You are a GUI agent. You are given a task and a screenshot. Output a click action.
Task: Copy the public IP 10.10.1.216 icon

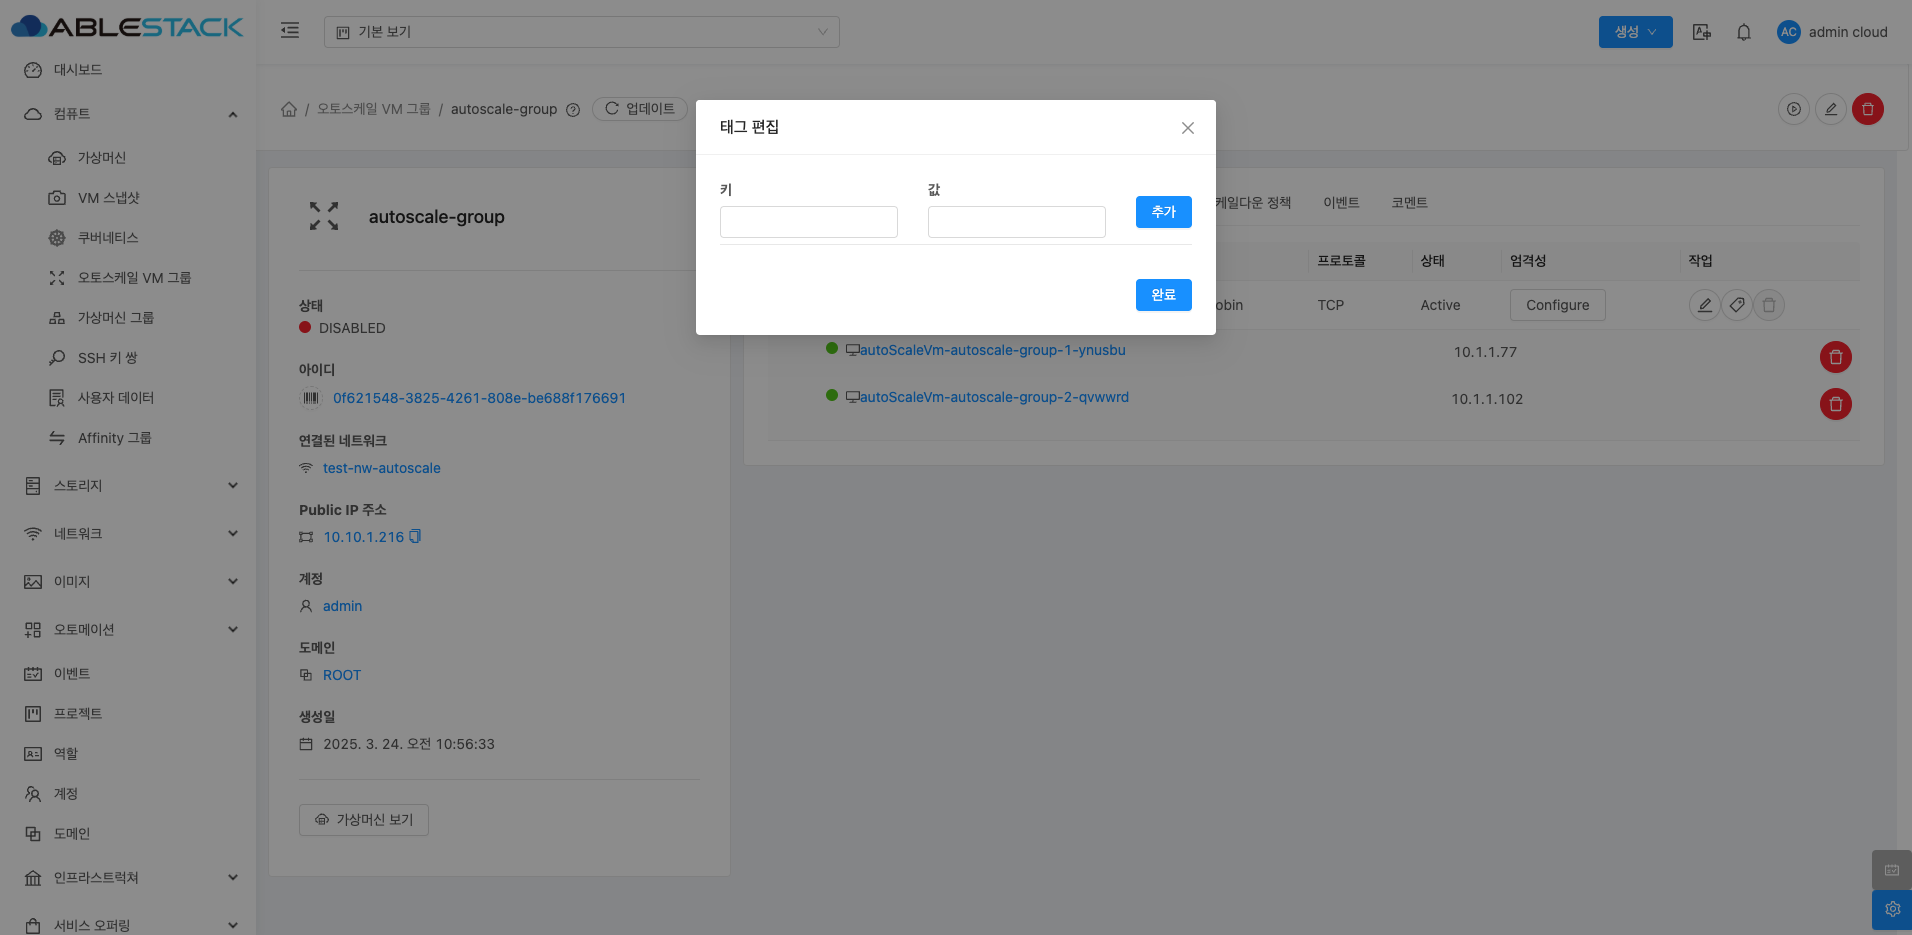415,536
